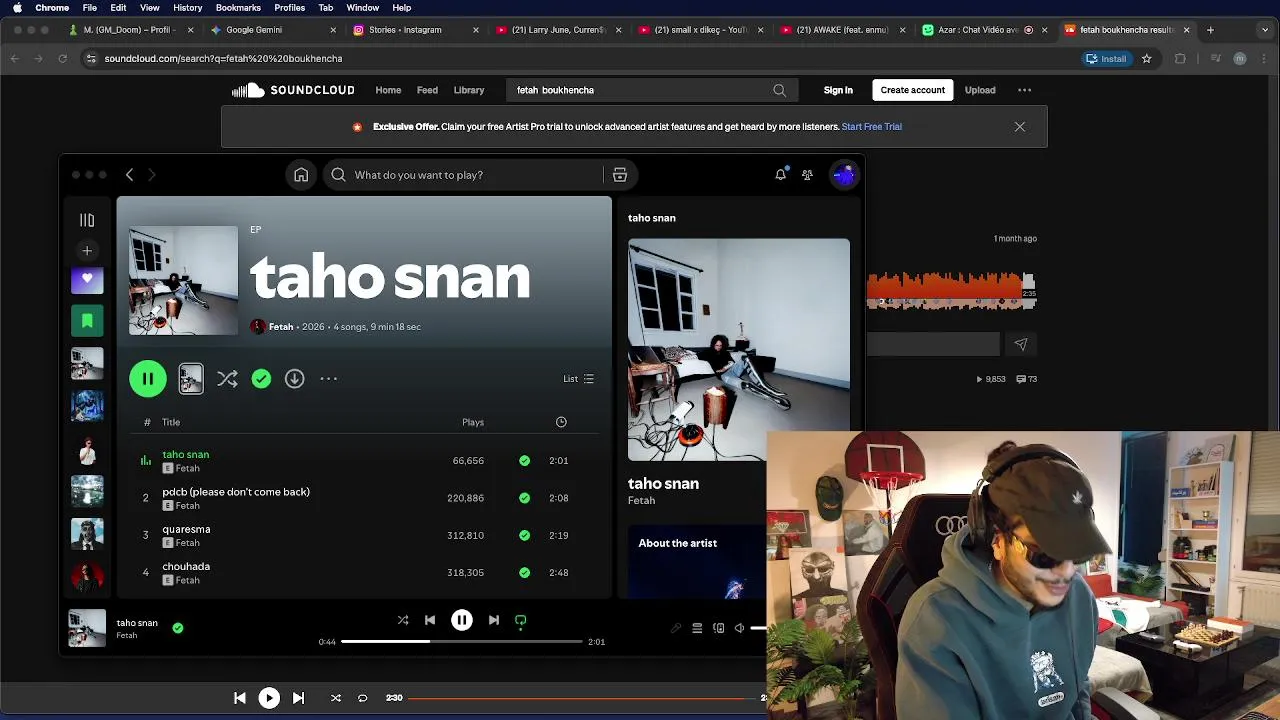The width and height of the screenshot is (1280, 720).
Task: Pause playback in Spotify player bar
Action: pos(462,620)
